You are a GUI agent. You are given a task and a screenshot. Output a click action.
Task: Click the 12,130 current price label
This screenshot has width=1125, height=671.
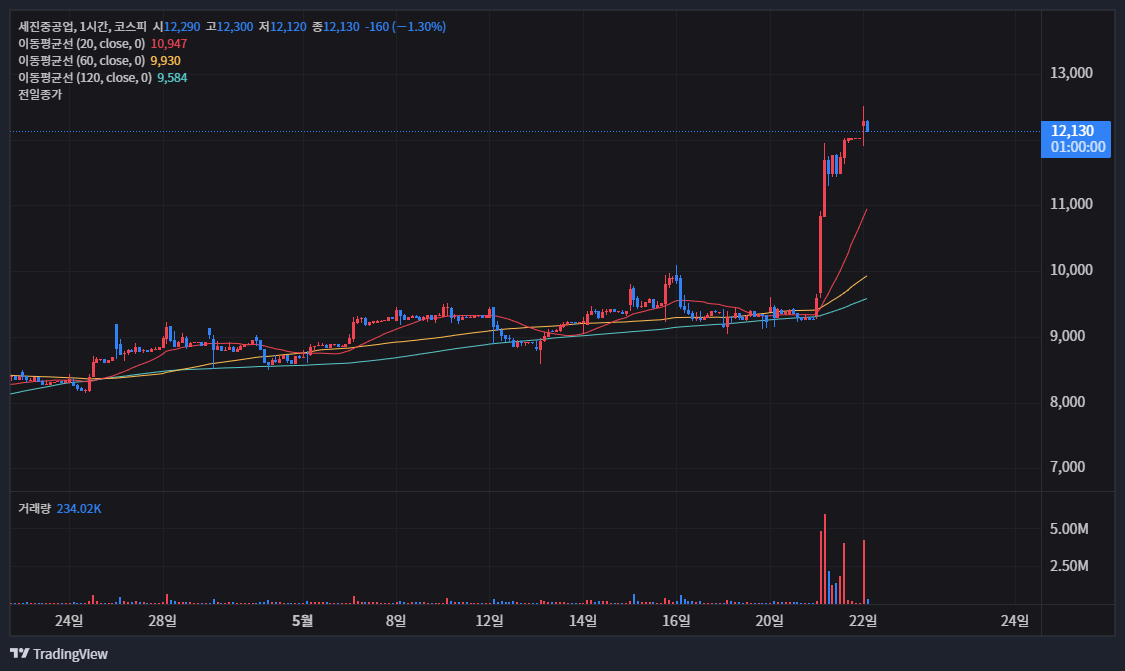tap(1075, 139)
